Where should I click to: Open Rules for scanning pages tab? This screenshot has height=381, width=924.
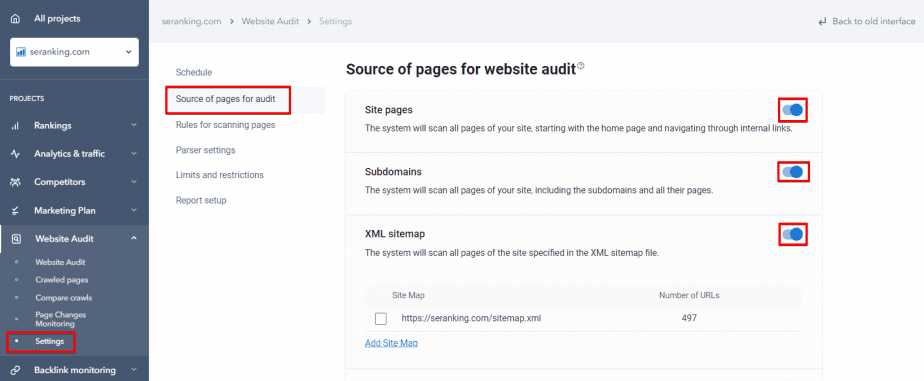point(225,125)
